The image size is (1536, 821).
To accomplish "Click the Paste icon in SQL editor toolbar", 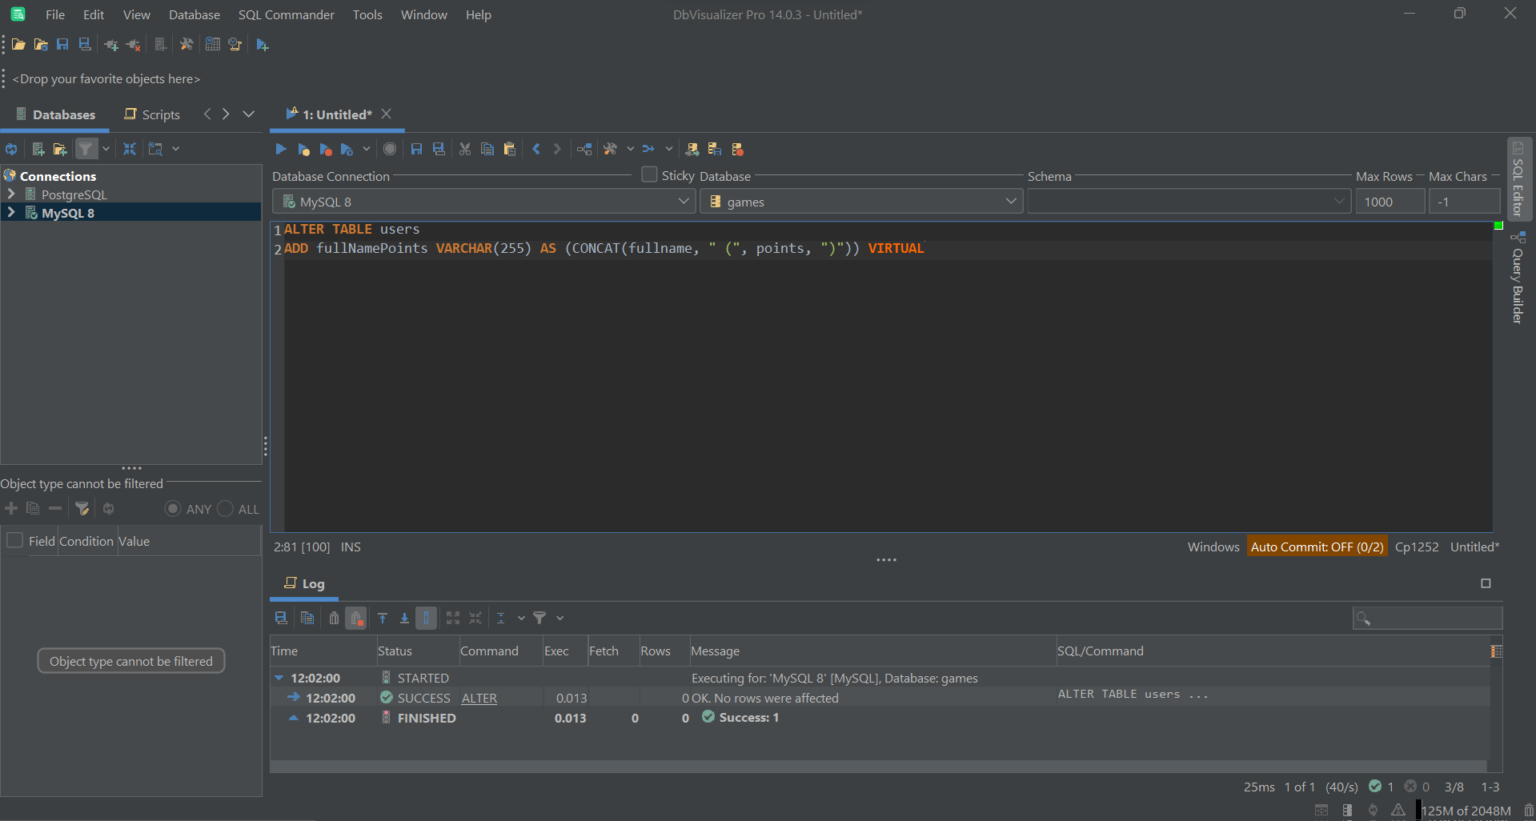I will click(509, 148).
